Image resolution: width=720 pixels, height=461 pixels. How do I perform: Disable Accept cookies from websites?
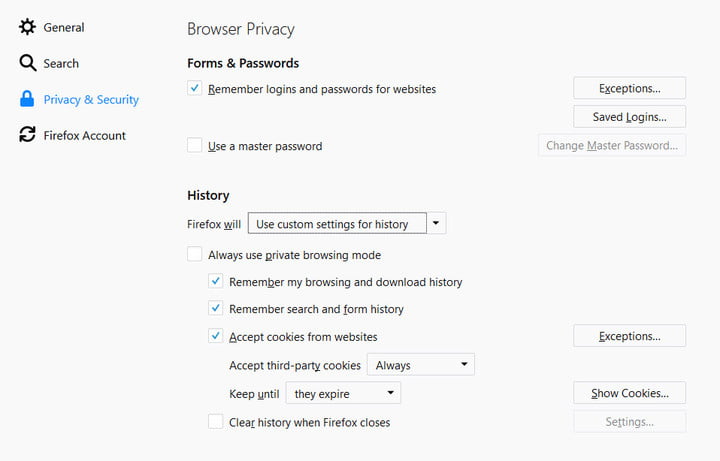[x=216, y=337]
